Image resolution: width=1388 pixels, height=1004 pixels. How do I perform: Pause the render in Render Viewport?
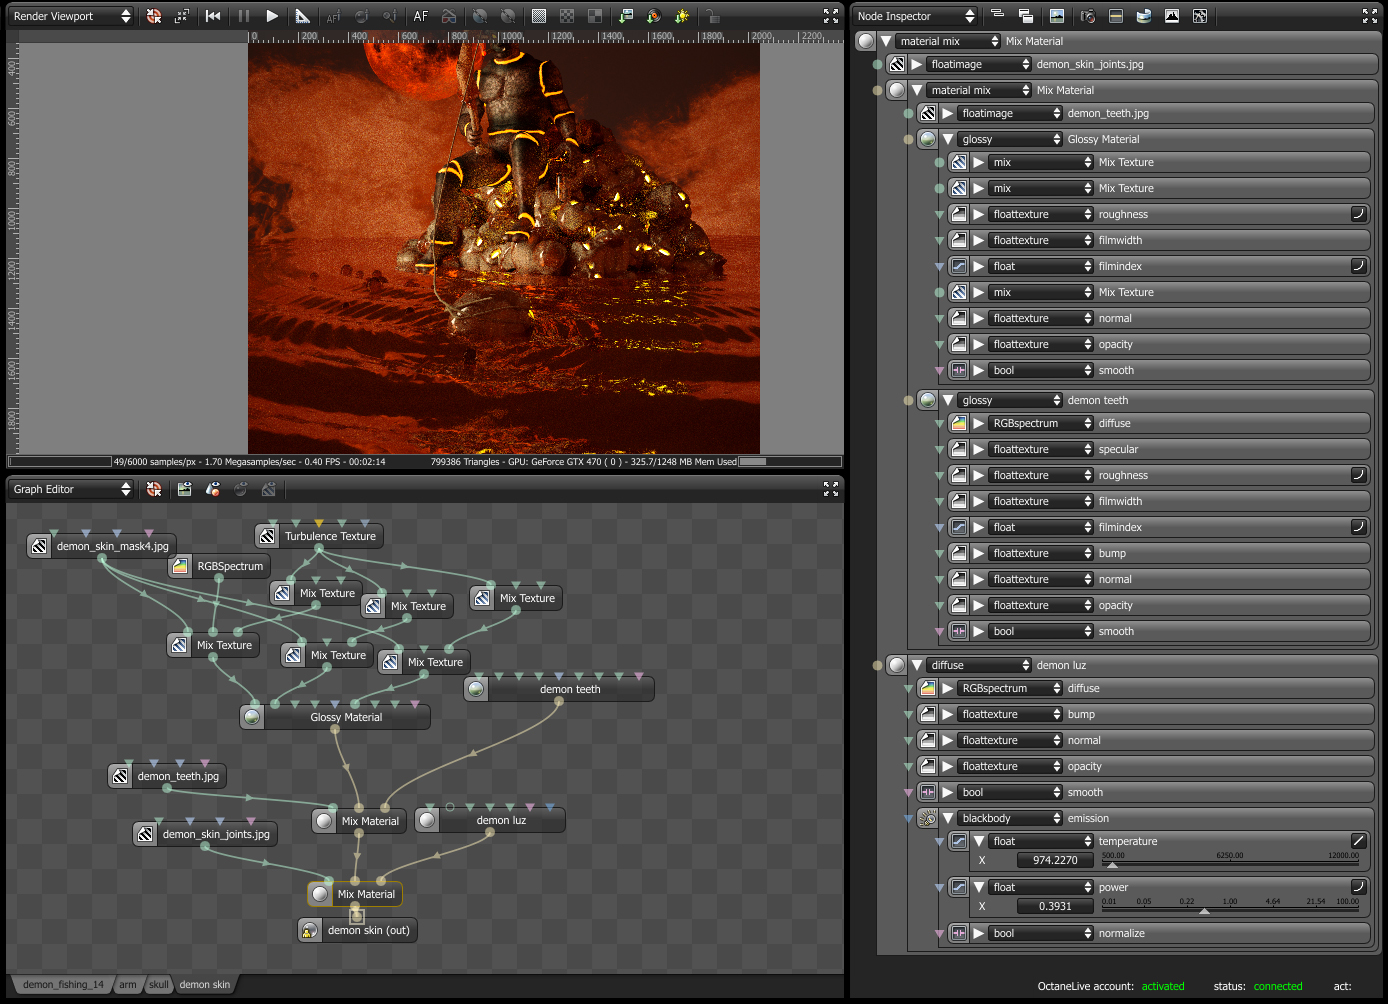(x=243, y=16)
